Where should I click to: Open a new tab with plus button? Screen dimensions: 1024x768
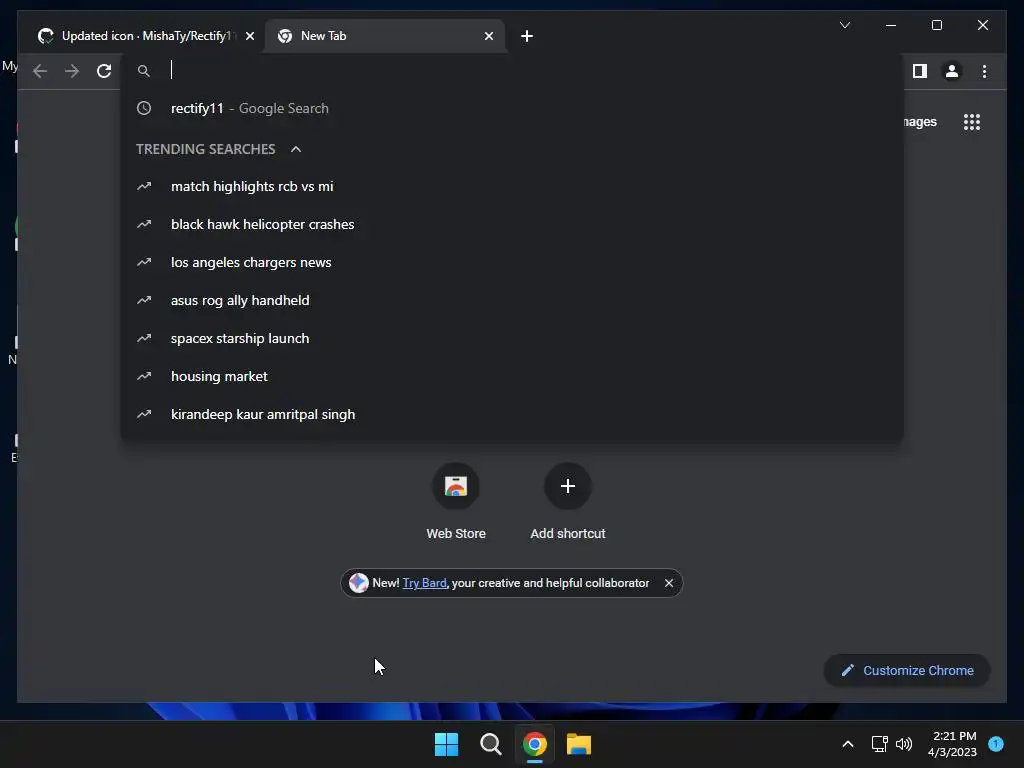[527, 36]
